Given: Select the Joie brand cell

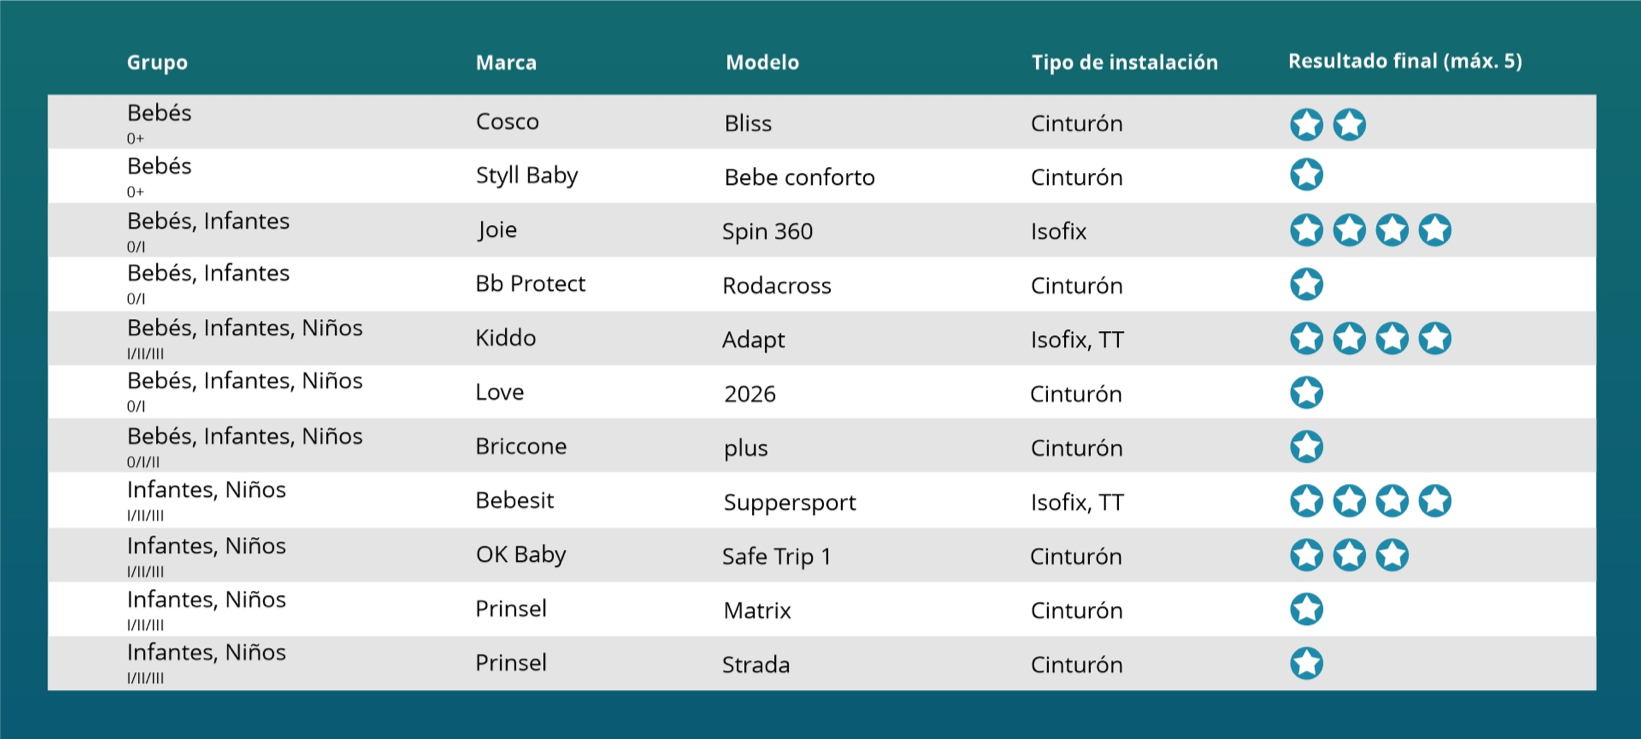Looking at the screenshot, I should 497,230.
